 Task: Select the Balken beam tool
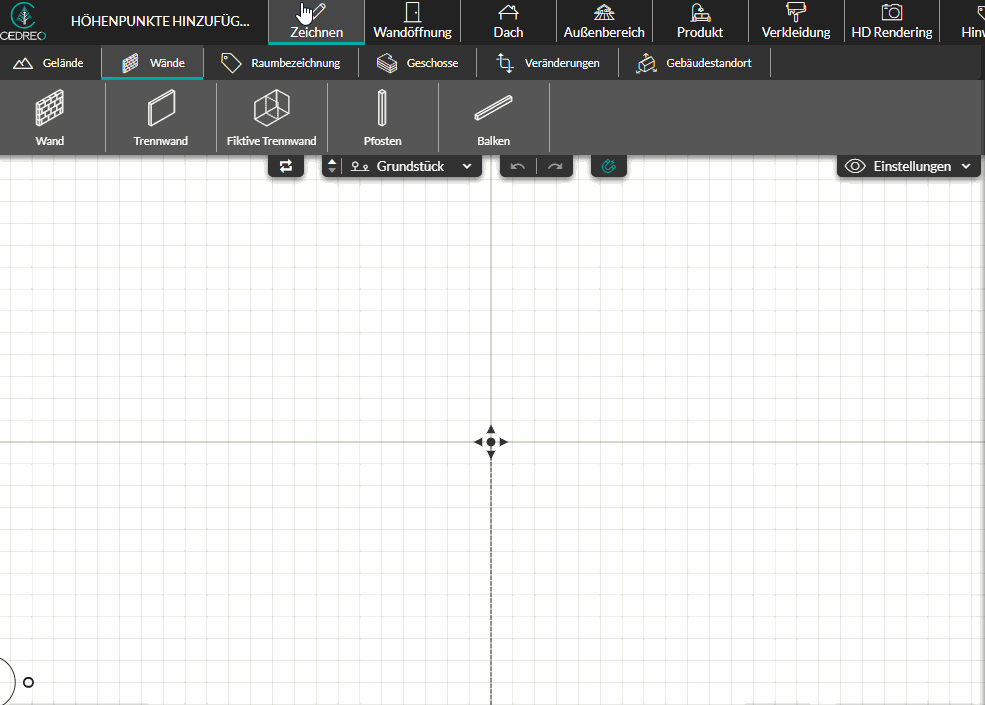(x=493, y=118)
